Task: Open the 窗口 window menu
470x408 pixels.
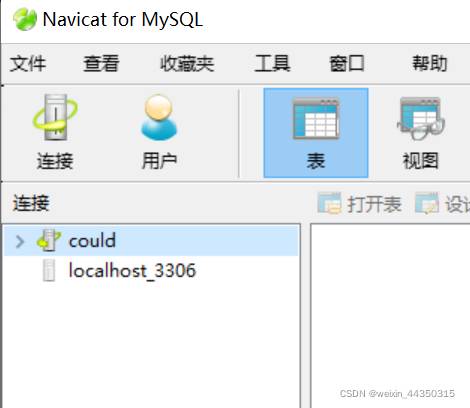Action: pyautogui.click(x=347, y=63)
